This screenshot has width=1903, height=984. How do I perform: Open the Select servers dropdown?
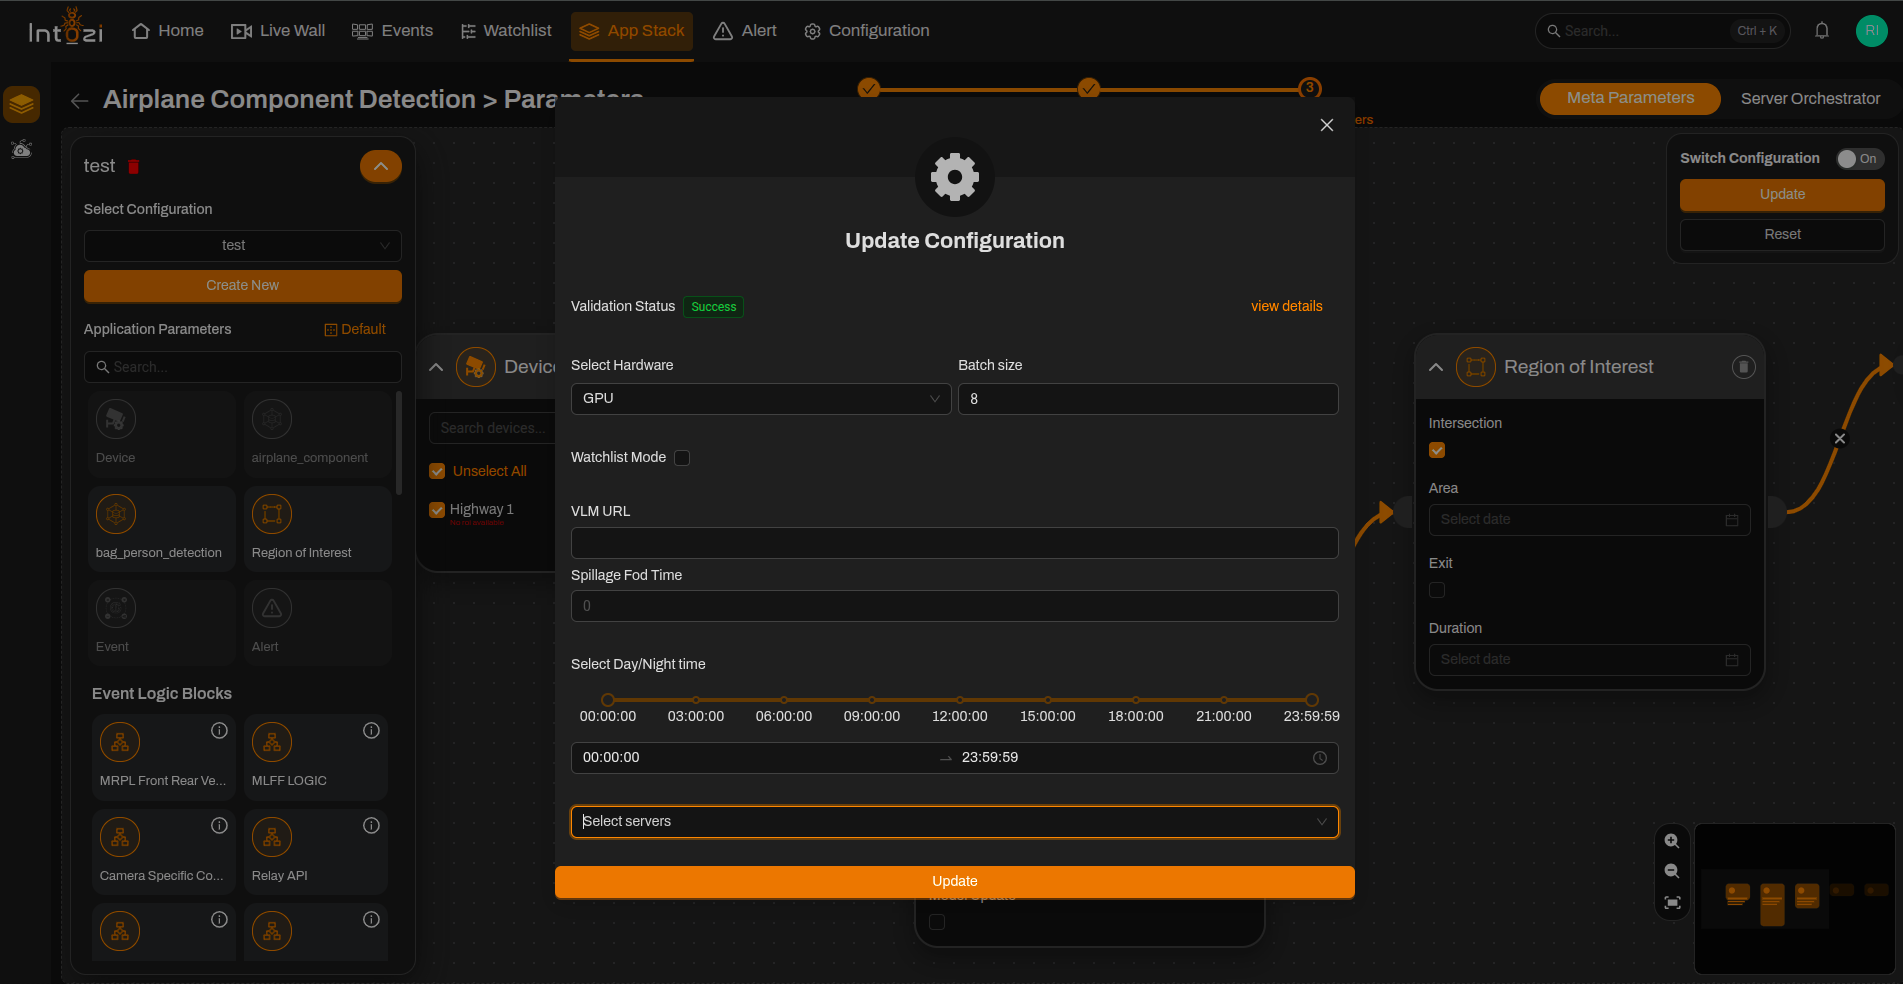pos(955,822)
